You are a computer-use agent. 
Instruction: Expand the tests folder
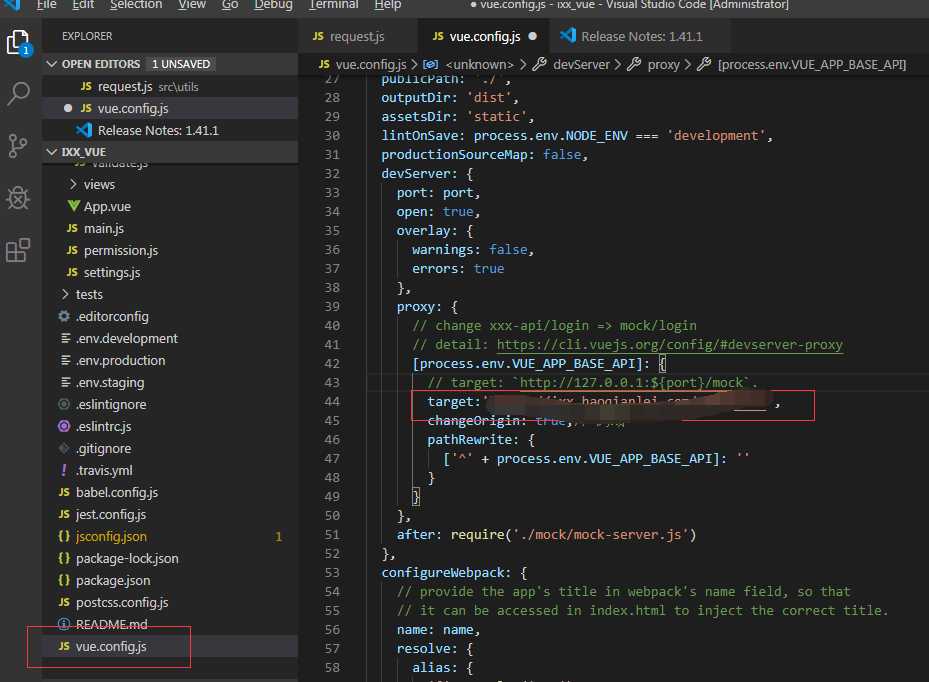(65, 294)
